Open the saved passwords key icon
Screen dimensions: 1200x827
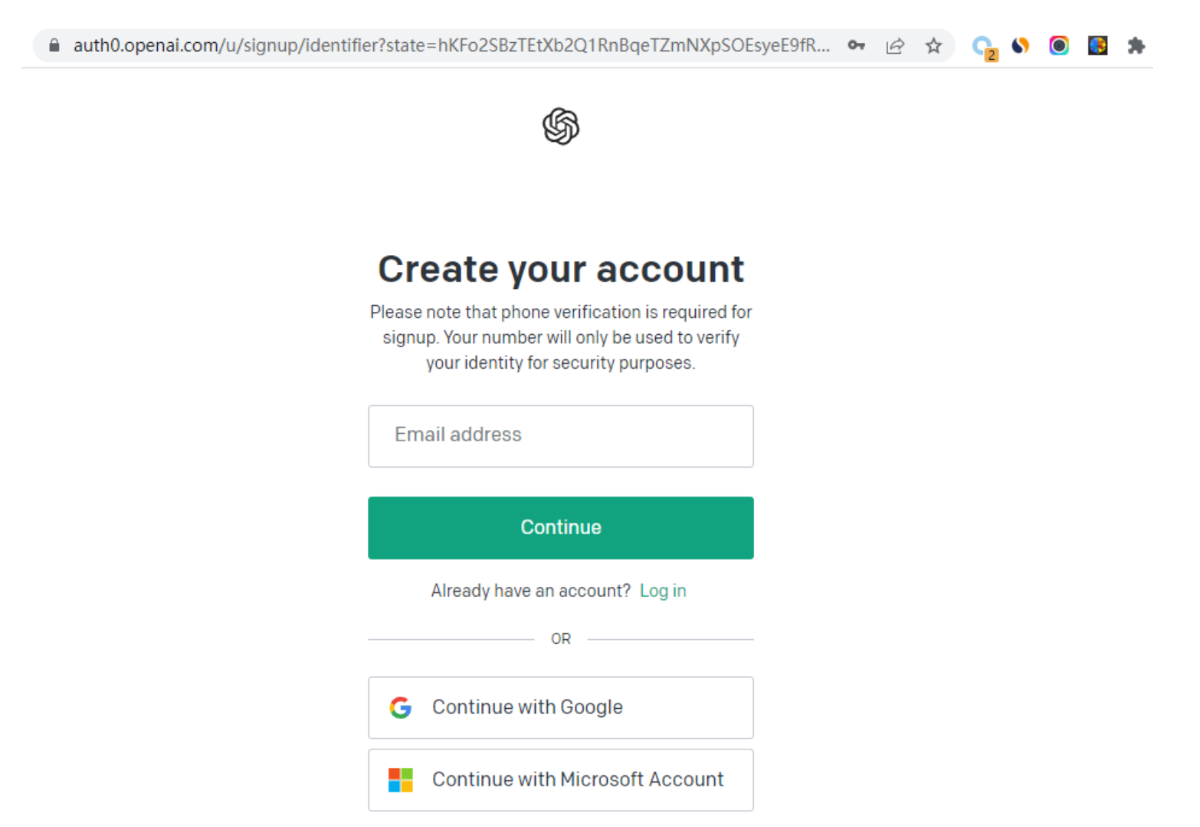[x=856, y=46]
